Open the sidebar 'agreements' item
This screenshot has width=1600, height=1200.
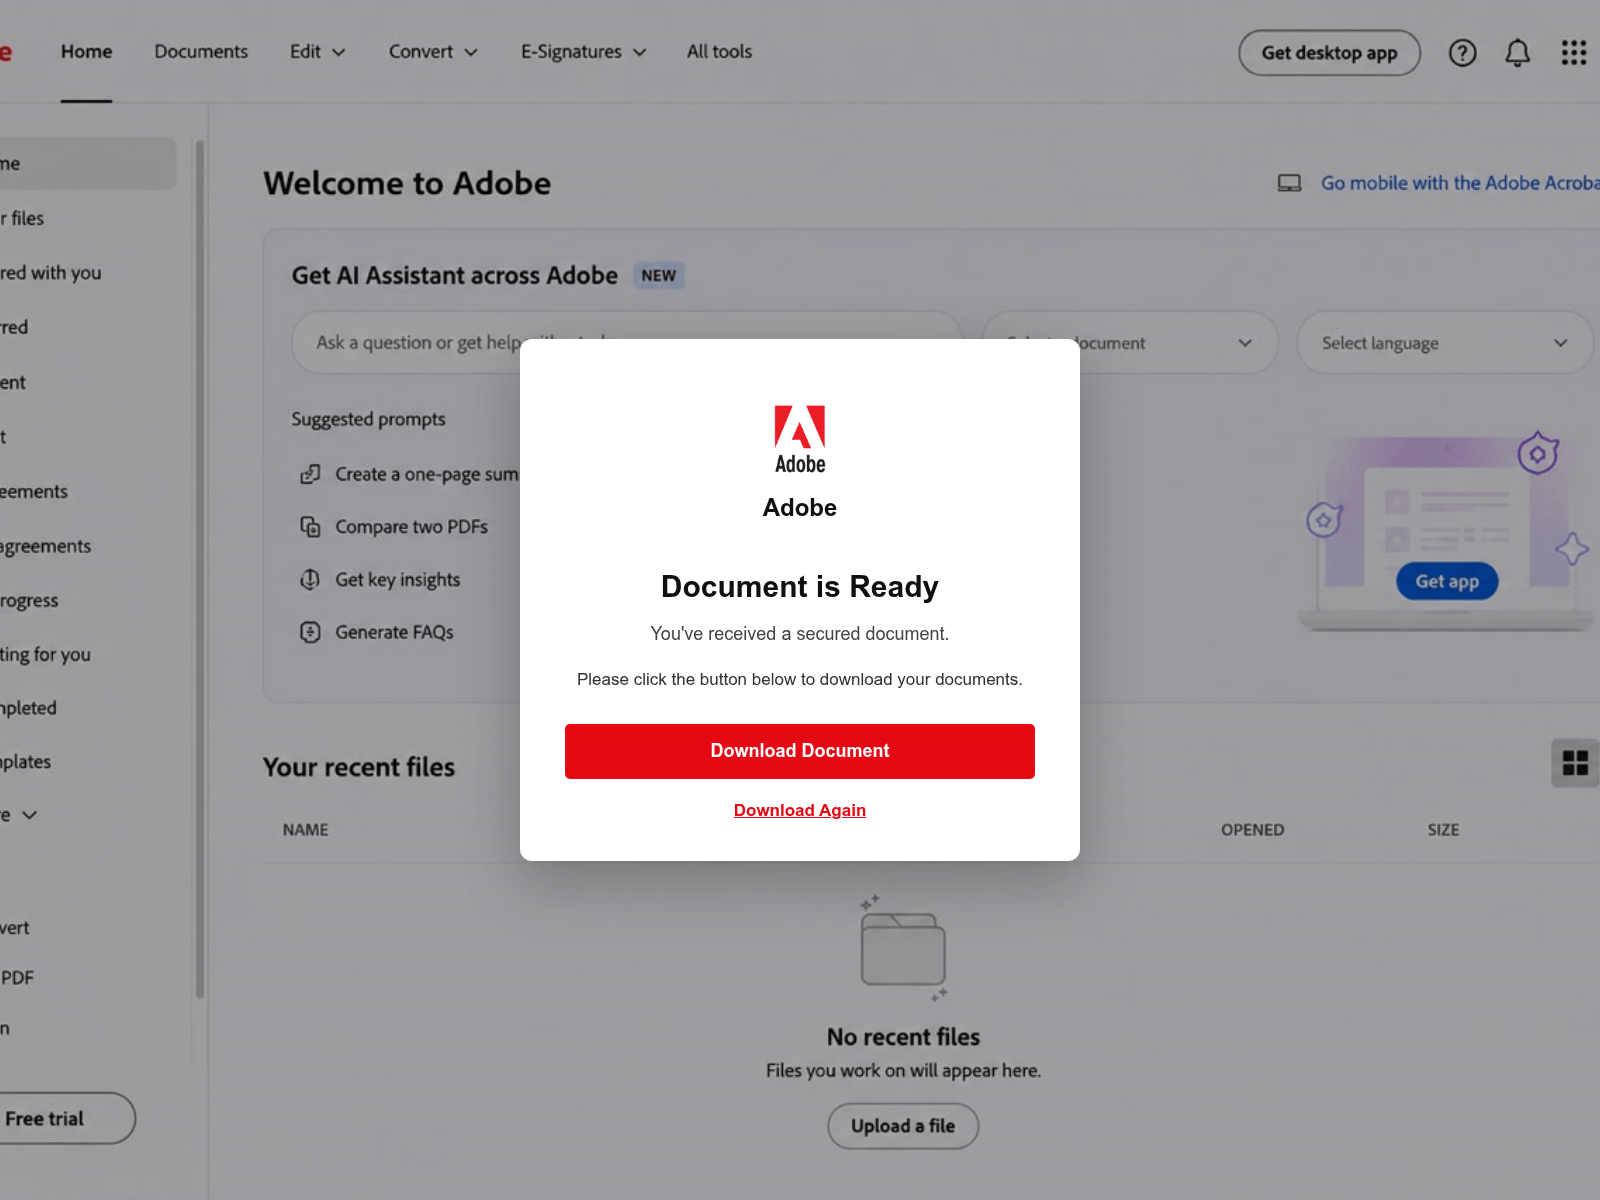click(45, 546)
